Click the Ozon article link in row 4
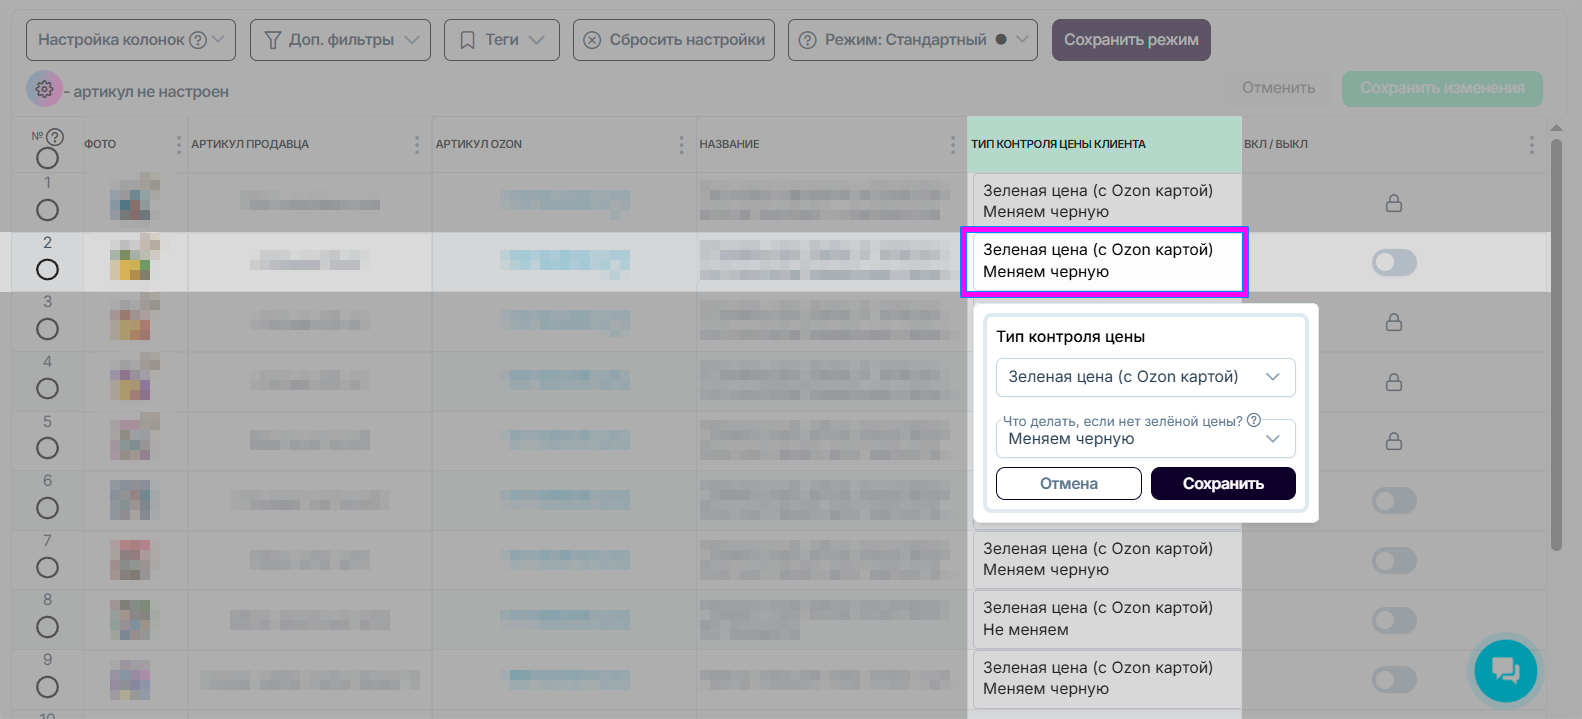Viewport: 1582px width, 719px height. coord(564,380)
